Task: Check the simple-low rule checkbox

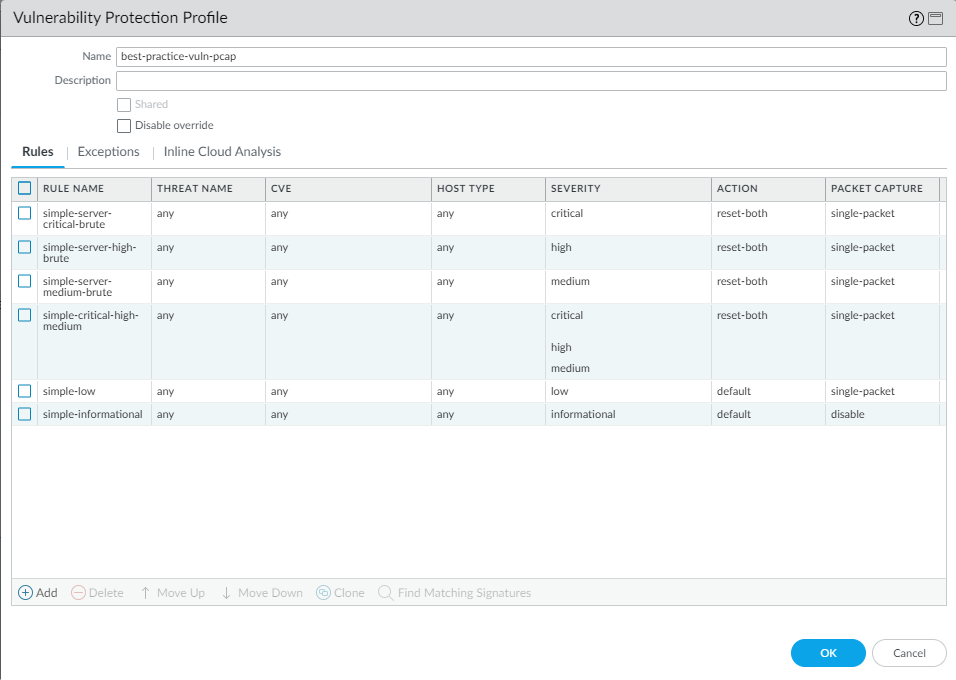Action: coord(25,391)
